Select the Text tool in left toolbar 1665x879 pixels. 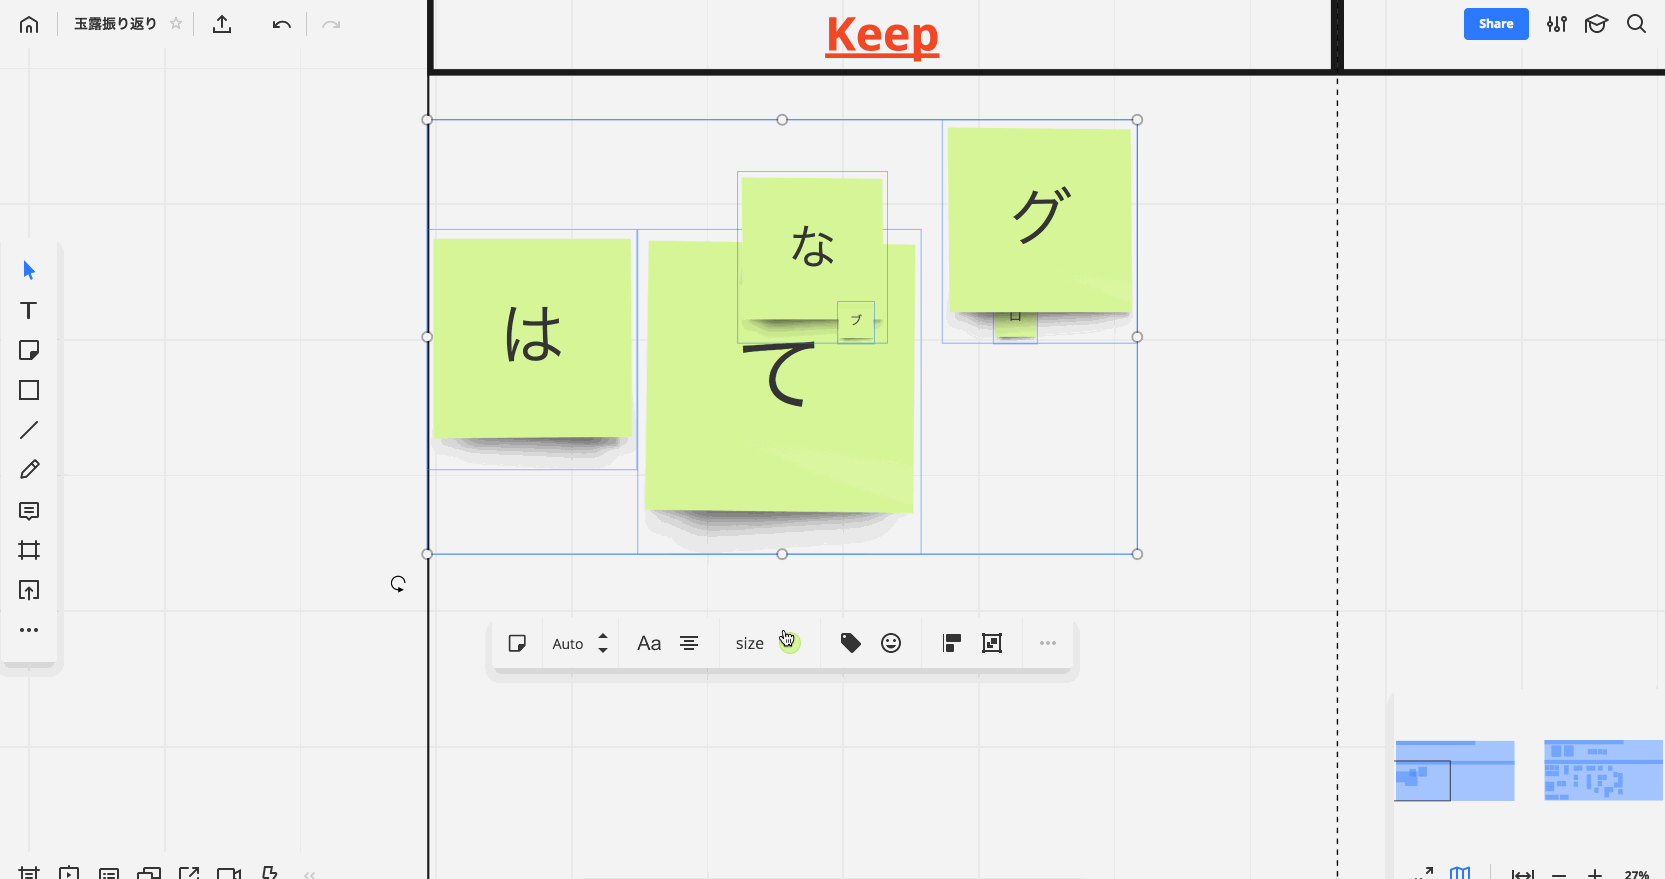point(29,311)
